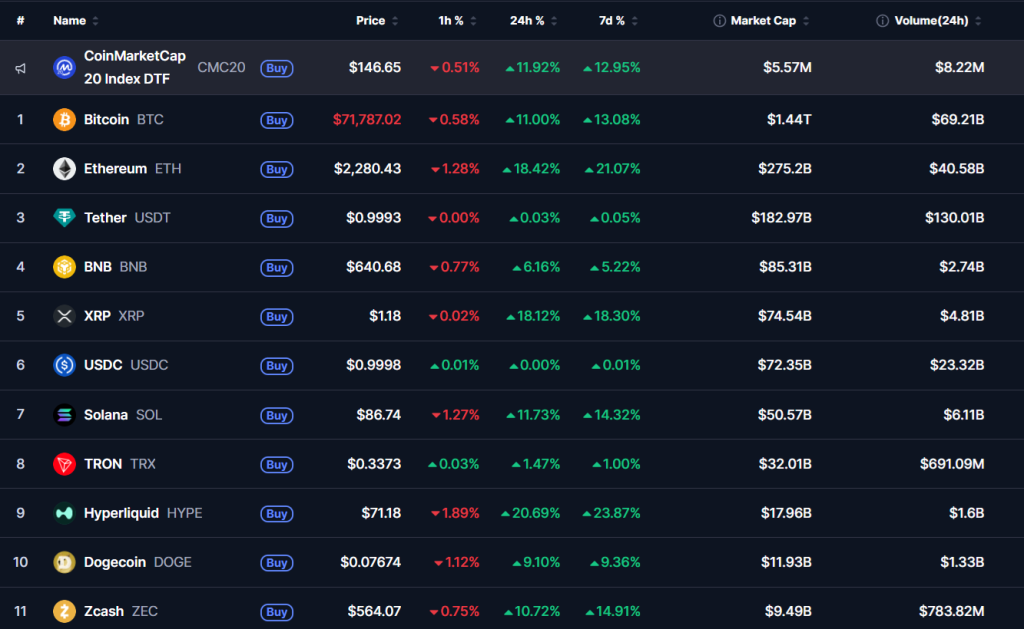Sort by rank # column header
The width and height of the screenshot is (1024, 629).
20,21
